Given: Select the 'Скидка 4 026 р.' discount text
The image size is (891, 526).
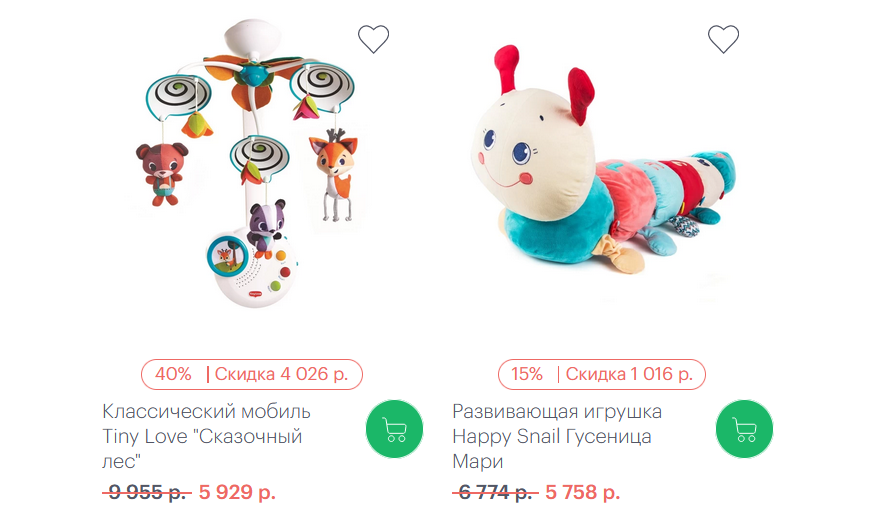Looking at the screenshot, I should point(281,374).
